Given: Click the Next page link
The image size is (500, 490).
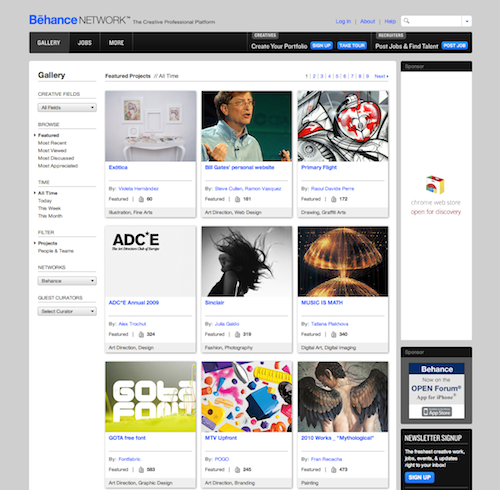Looking at the screenshot, I should point(381,76).
